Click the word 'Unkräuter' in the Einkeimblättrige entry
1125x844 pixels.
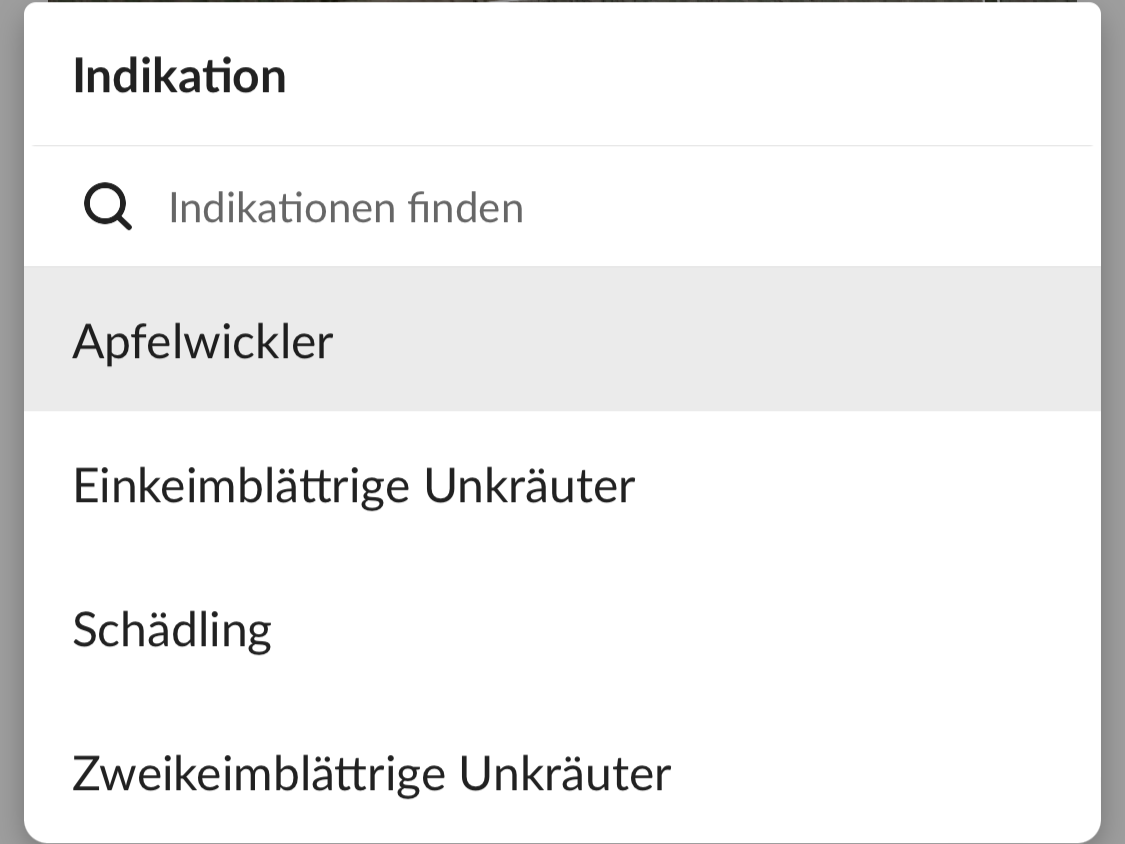click(529, 486)
